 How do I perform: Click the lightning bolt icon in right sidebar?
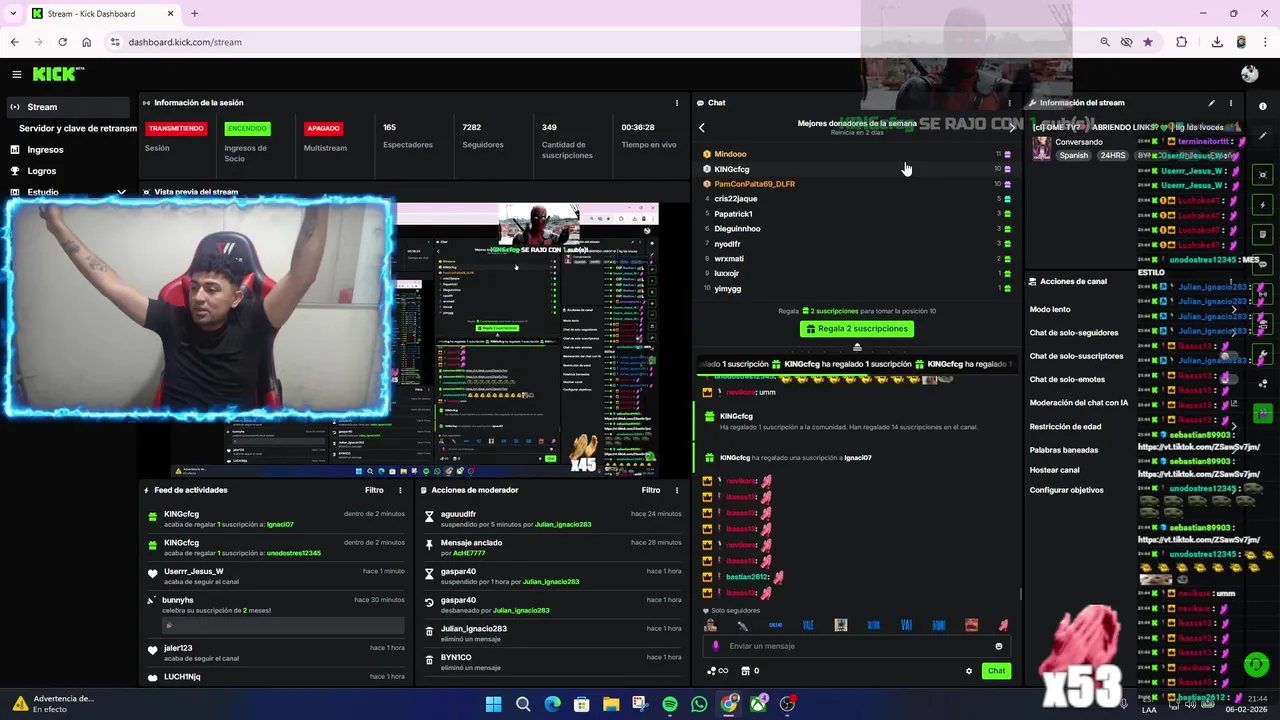point(1263,205)
